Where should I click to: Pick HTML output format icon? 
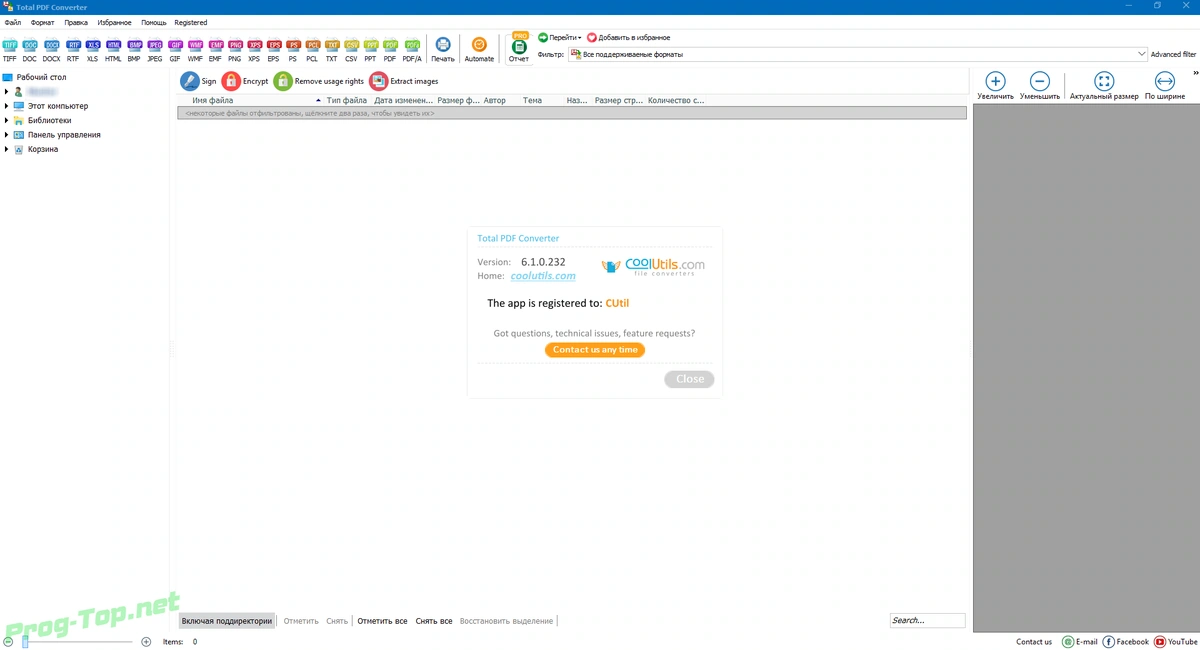[x=113, y=50]
